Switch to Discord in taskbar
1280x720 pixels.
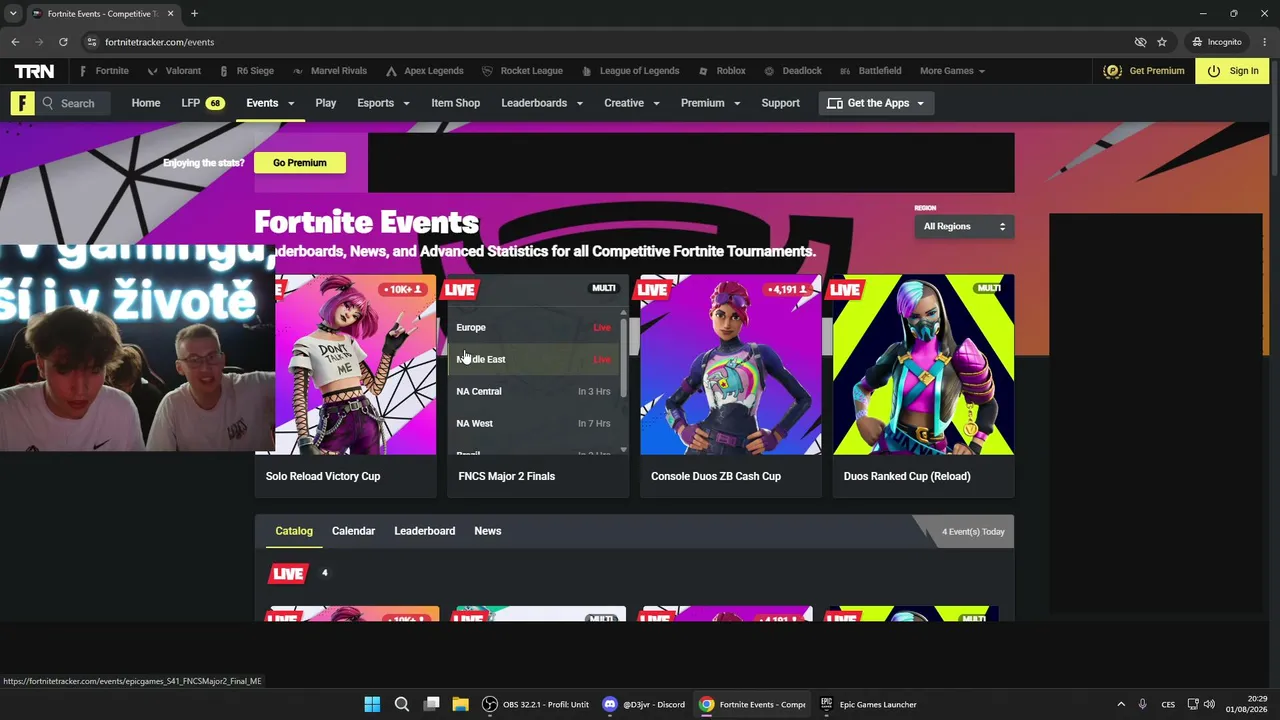tap(644, 704)
